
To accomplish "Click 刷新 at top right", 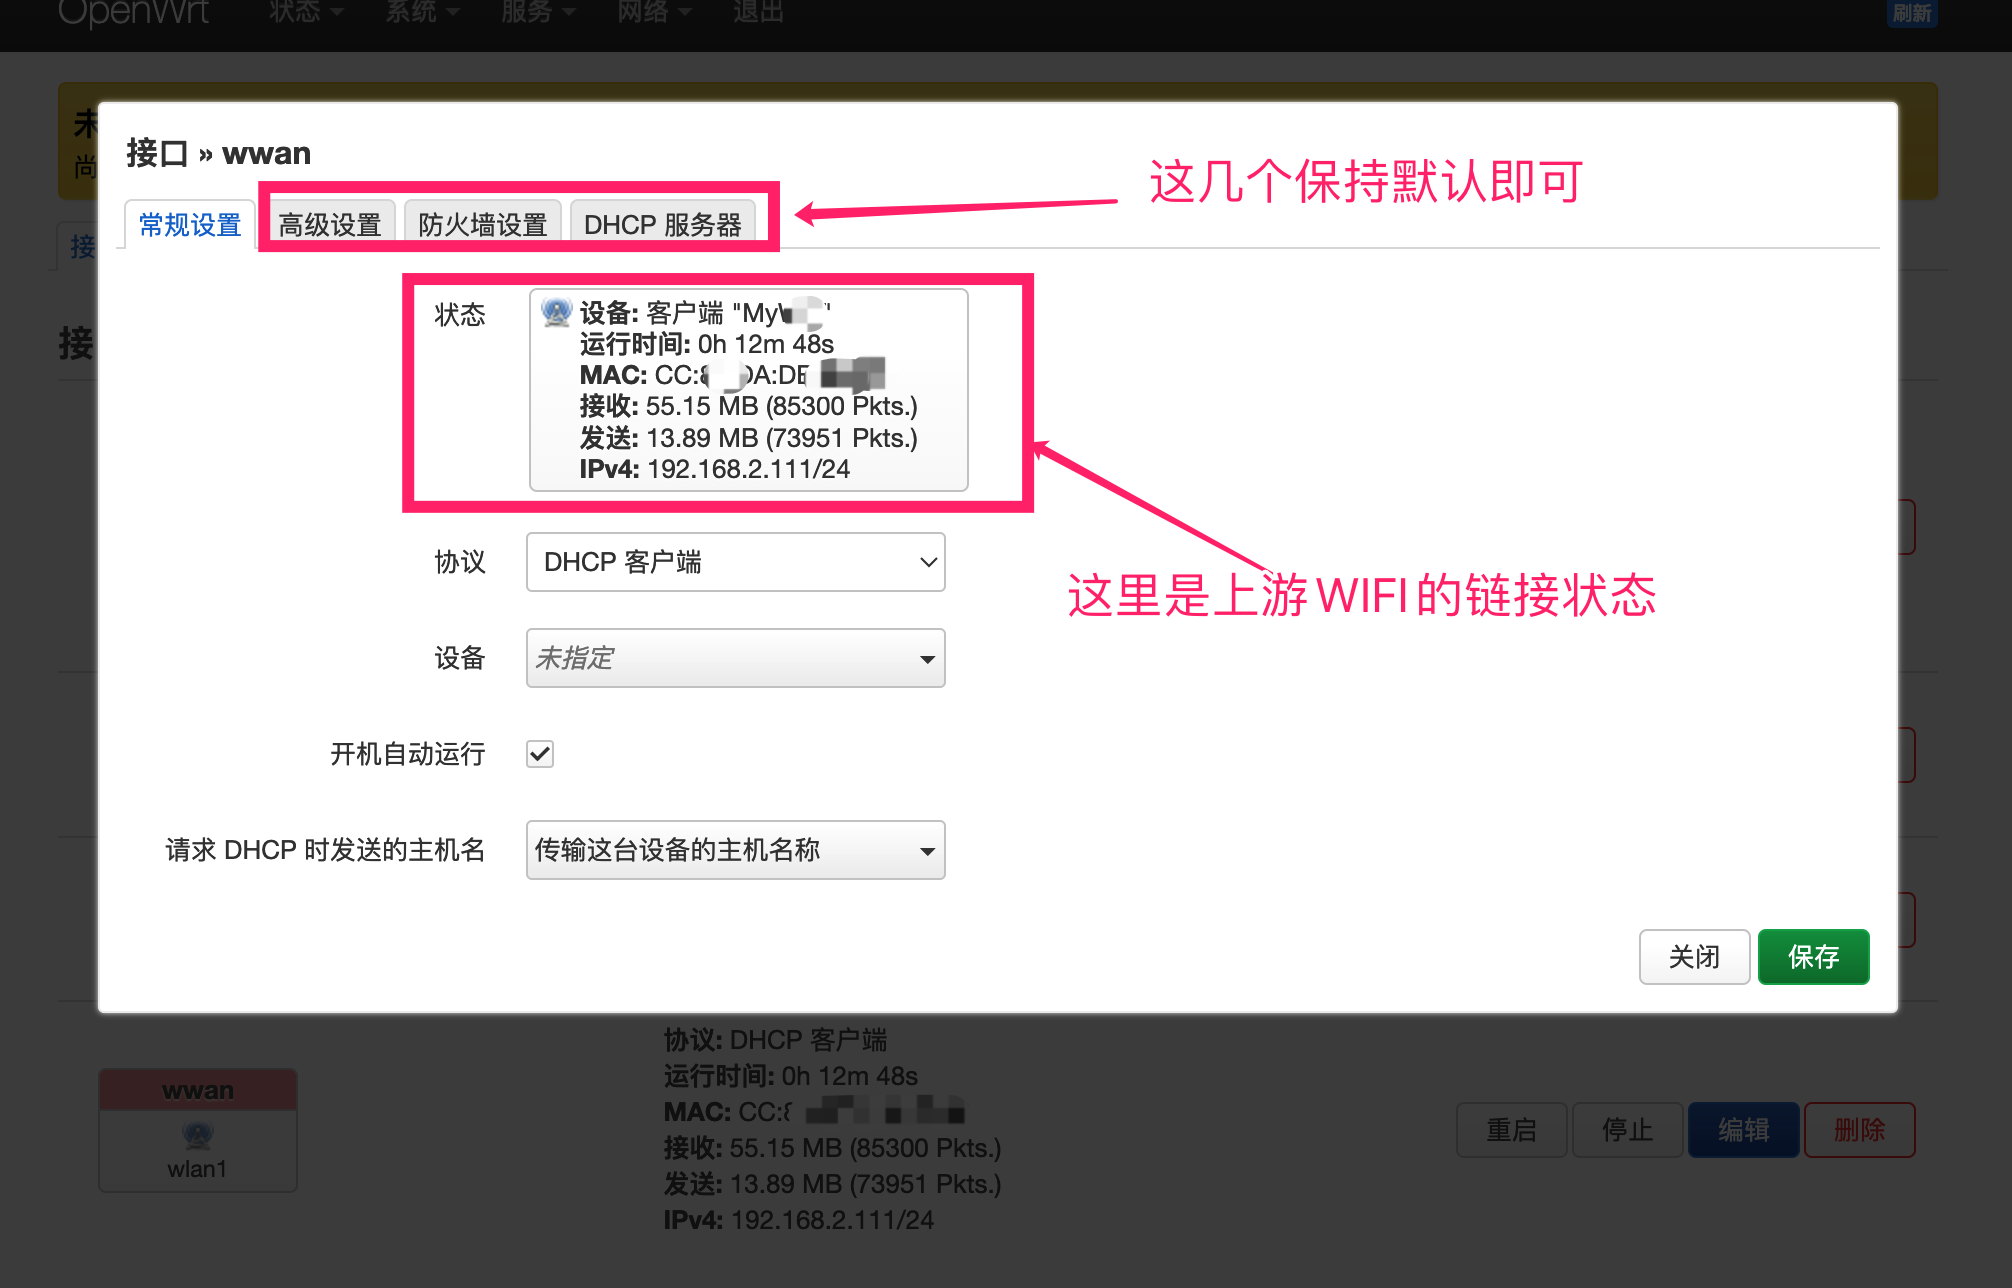I will (x=1911, y=13).
